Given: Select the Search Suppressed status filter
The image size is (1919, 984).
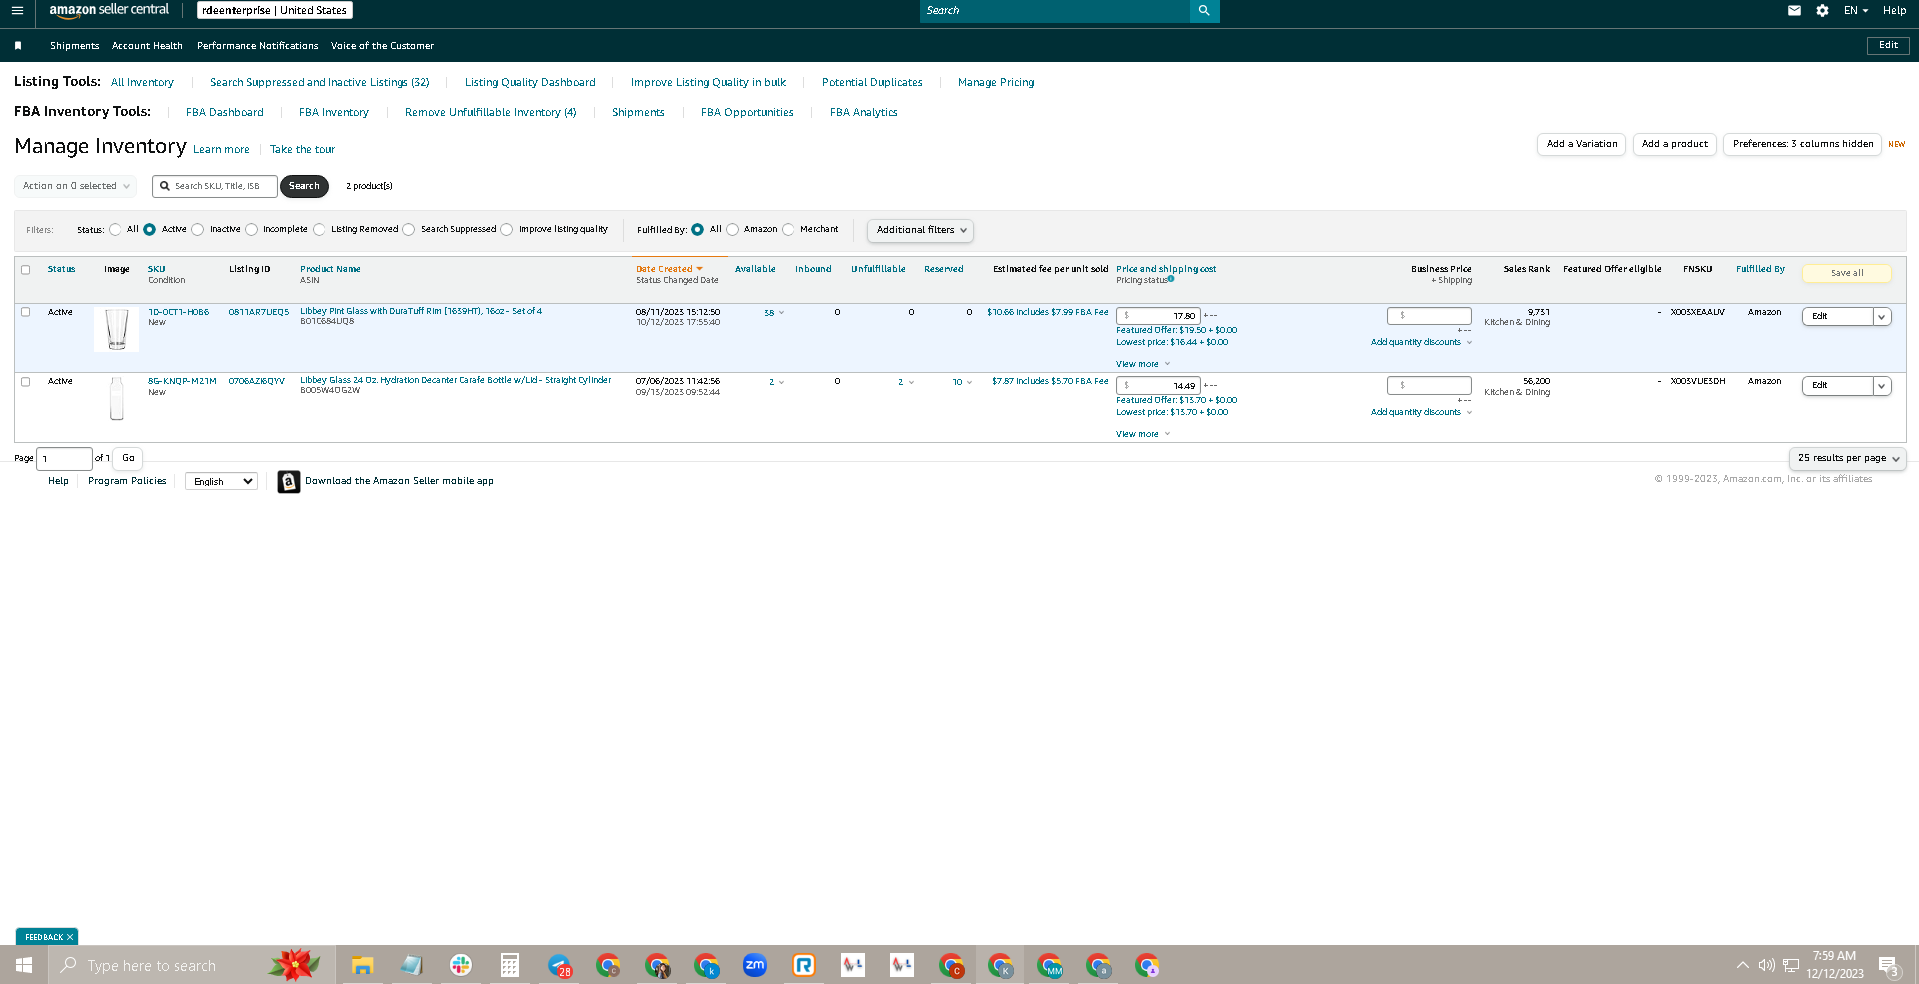Looking at the screenshot, I should pos(409,230).
